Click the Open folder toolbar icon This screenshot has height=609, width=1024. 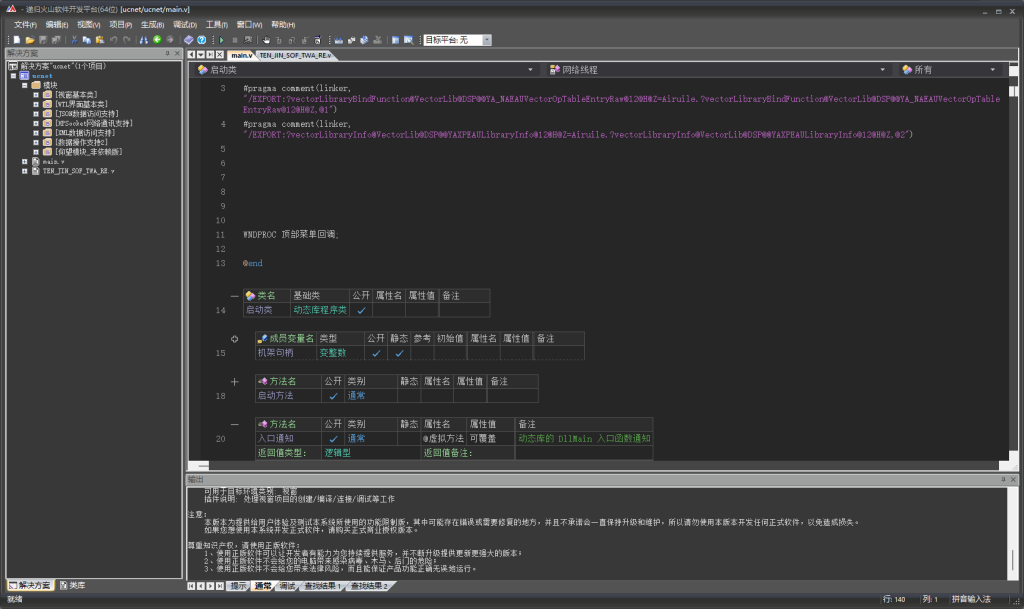coord(30,40)
